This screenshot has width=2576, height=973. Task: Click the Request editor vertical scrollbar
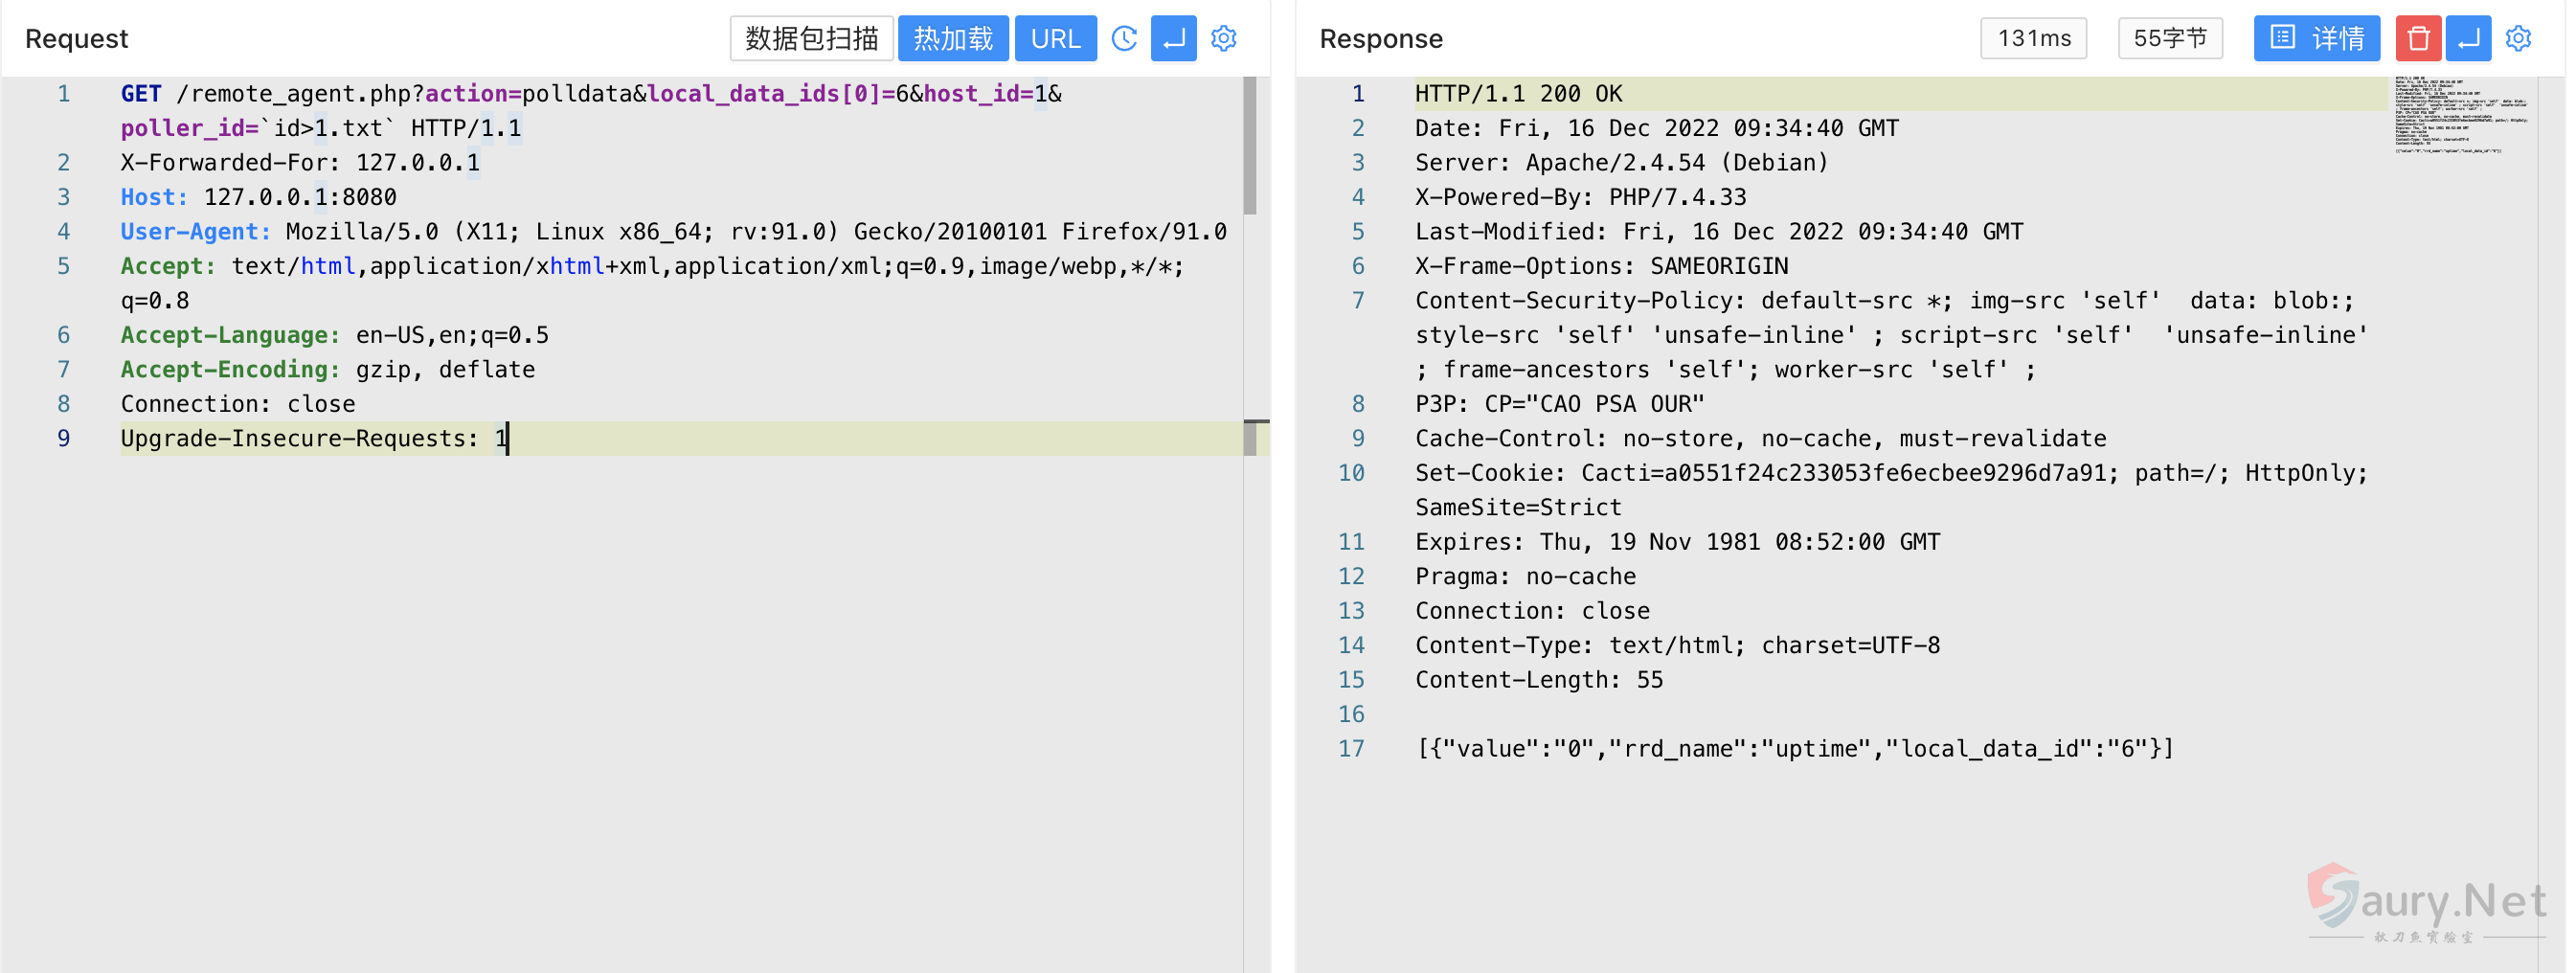pos(1249,146)
